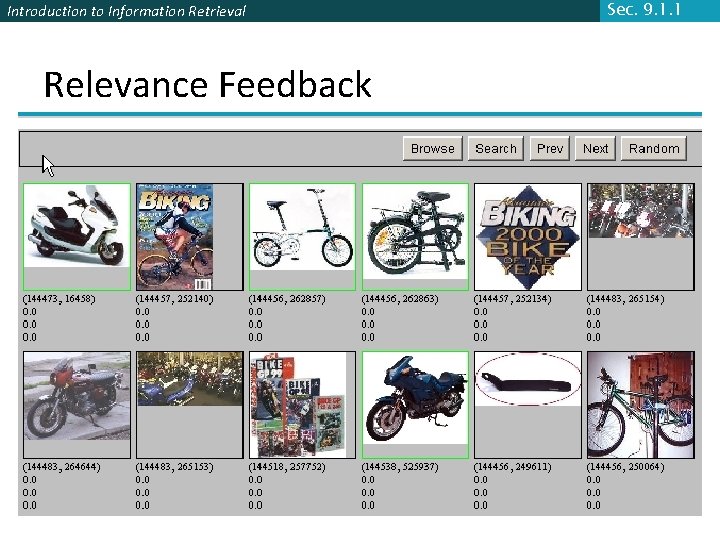This screenshot has height=540, width=720.
Task: Select the Biking magazine cover thumbnail
Action: pos(190,237)
